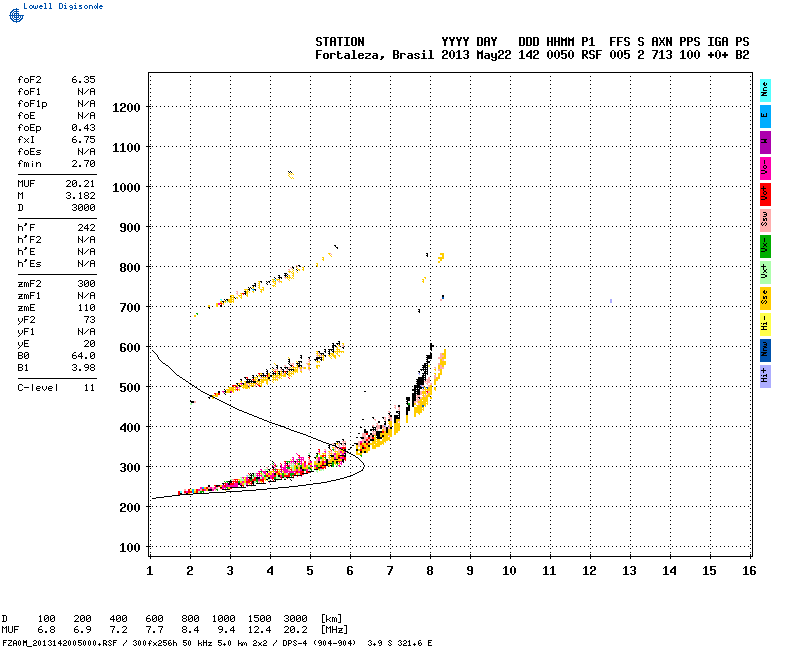Image resolution: width=800 pixels, height=650 pixels.
Task: Click the h'F value 242
Action: (x=86, y=228)
